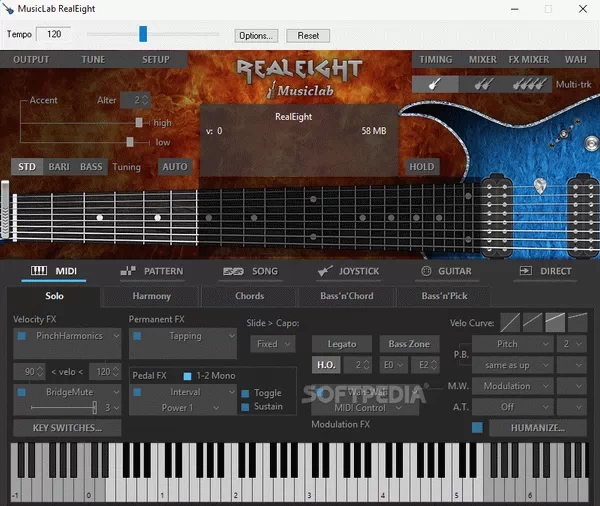Viewport: 600px width, 506px height.
Task: Toggle the Tapping Permanent FX checkbox
Action: (x=137, y=336)
